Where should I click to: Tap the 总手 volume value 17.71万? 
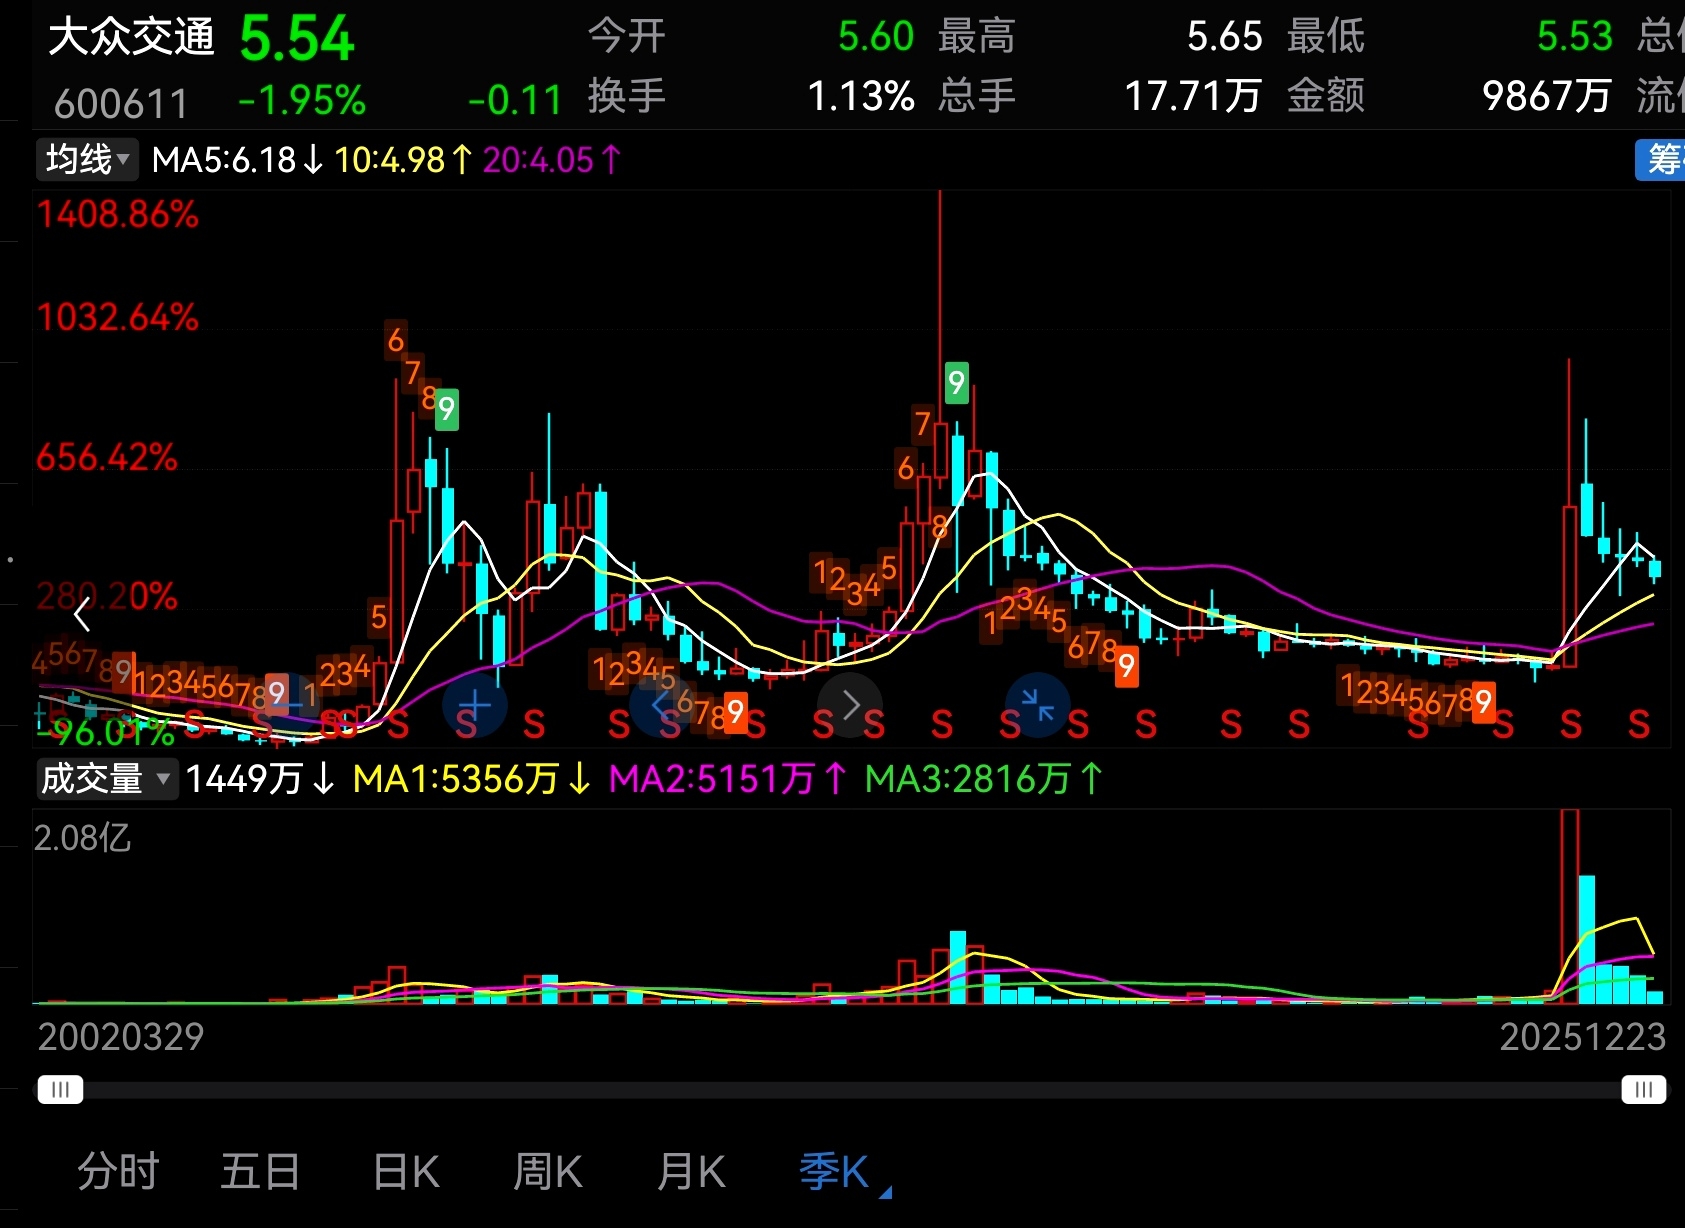click(1193, 97)
